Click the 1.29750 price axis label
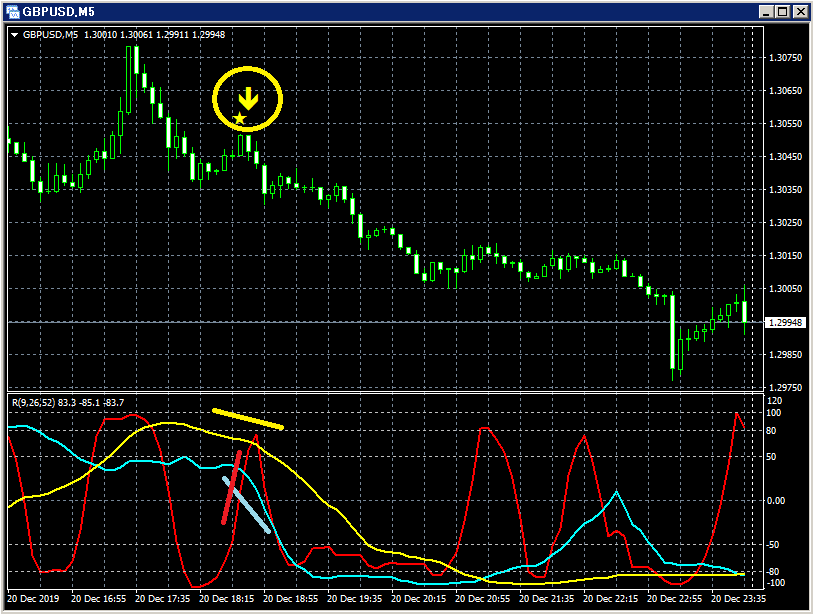 click(x=786, y=388)
